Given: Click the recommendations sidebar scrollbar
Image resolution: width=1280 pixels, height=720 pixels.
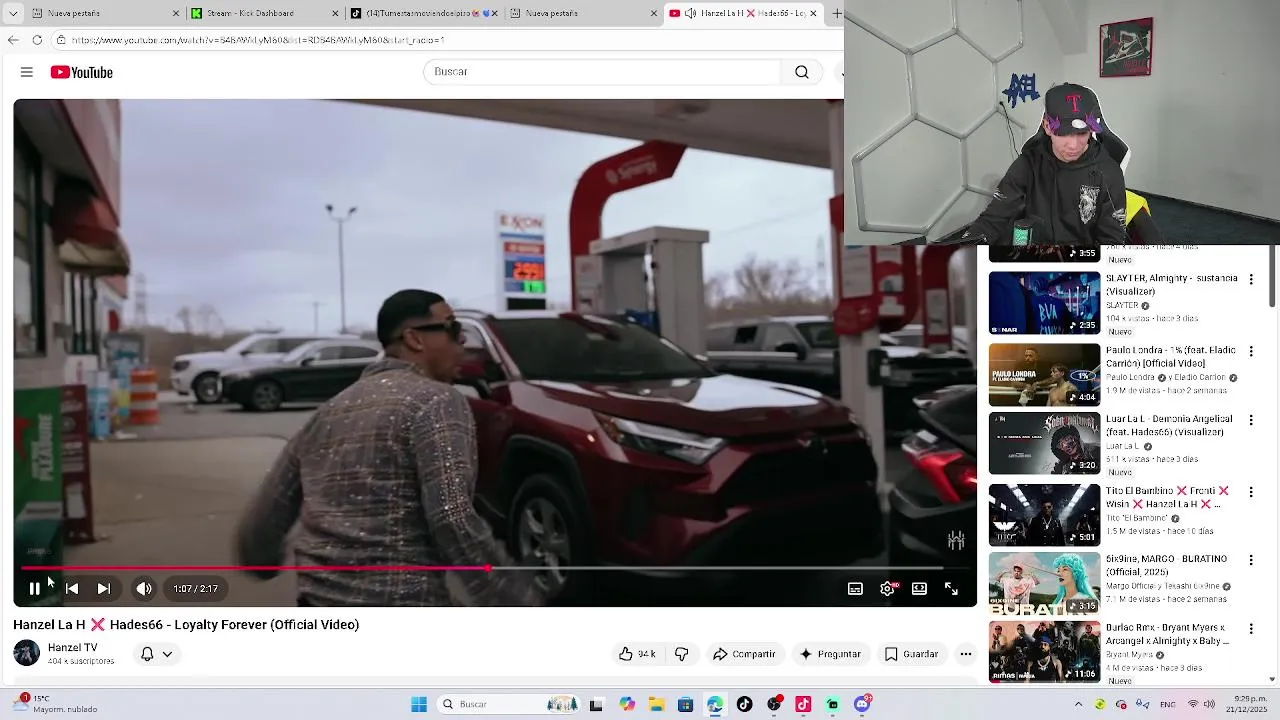Looking at the screenshot, I should pos(1273,276).
